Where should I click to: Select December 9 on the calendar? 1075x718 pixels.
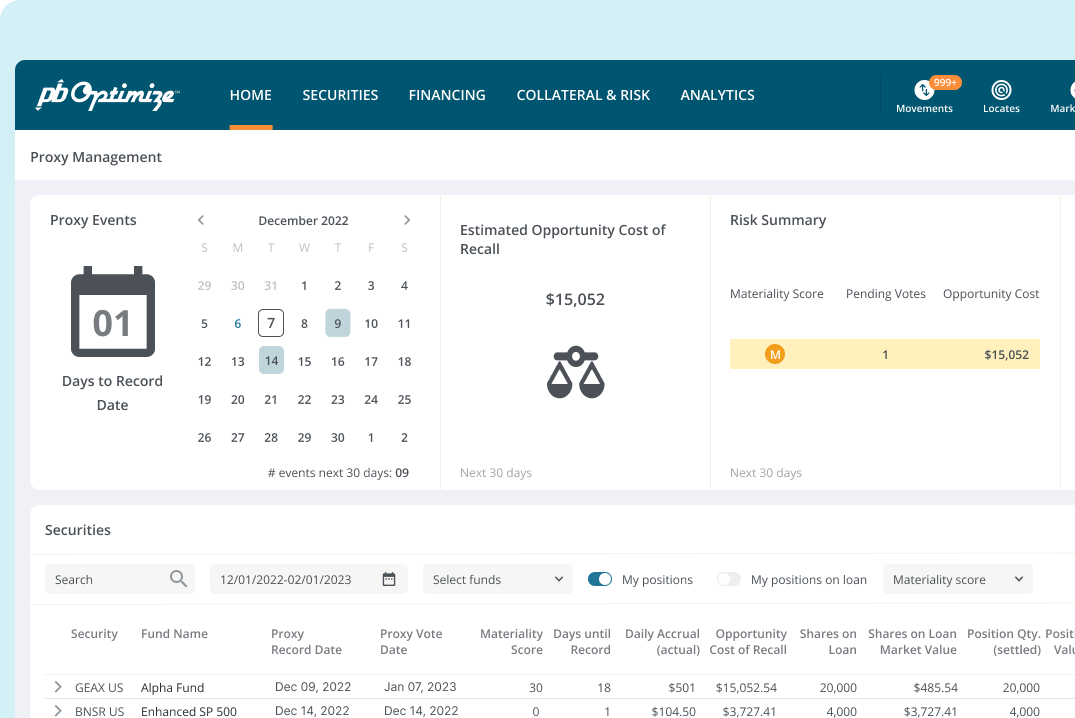click(338, 323)
